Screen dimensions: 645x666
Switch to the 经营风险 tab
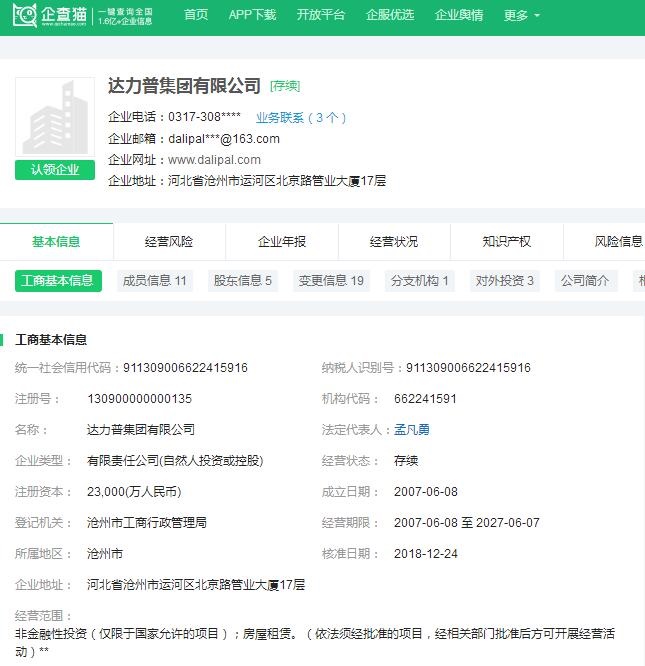coord(169,242)
